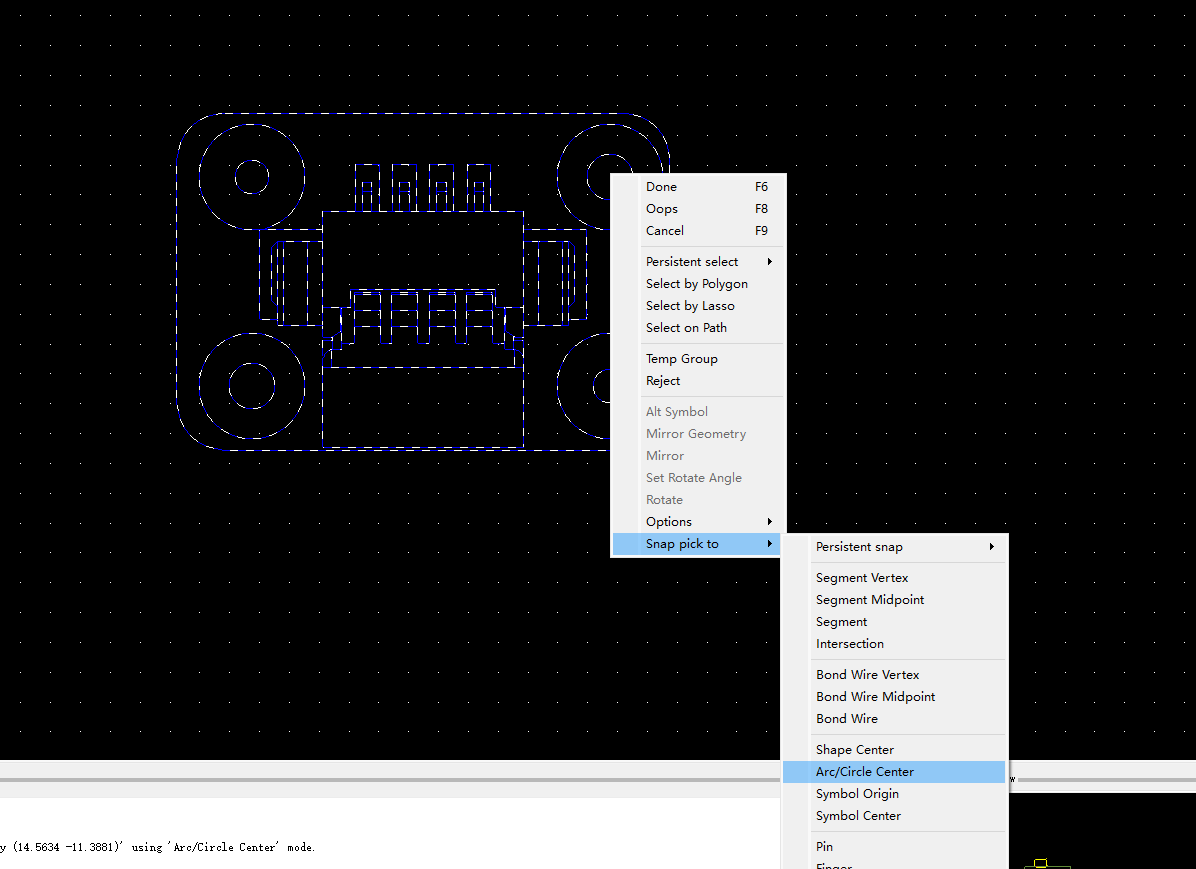Choose Select by Lasso
Image resolution: width=1196 pixels, height=869 pixels.
[x=698, y=306]
